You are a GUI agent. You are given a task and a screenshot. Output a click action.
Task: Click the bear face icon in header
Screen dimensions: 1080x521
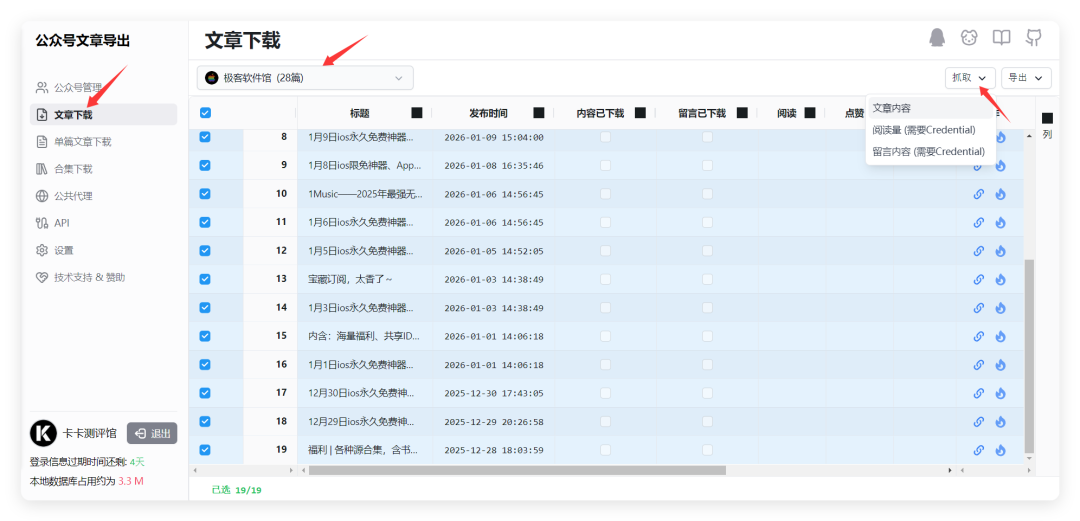(x=969, y=37)
